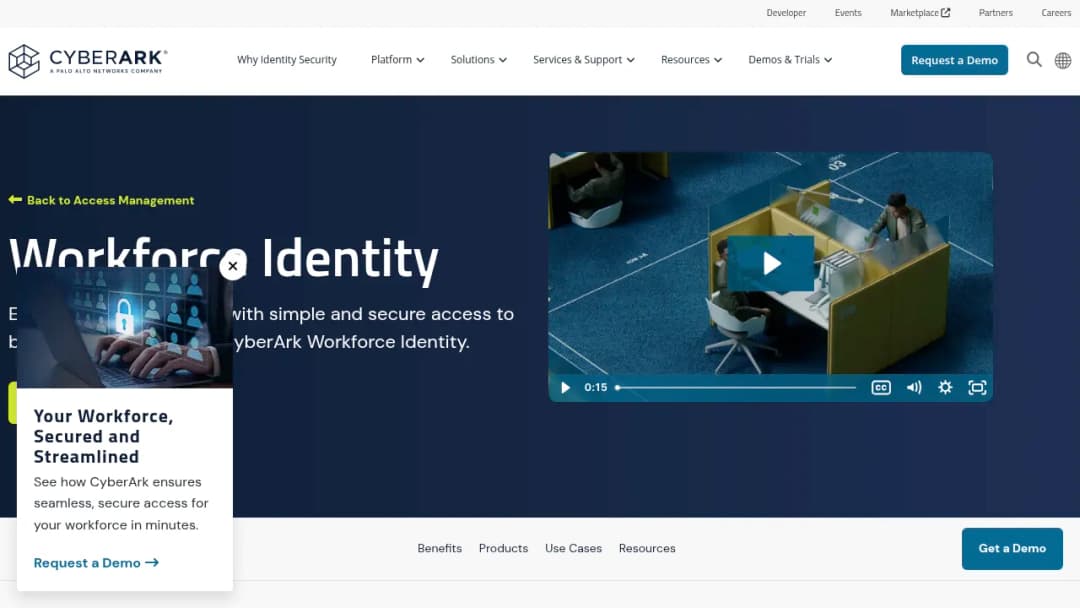Image resolution: width=1080 pixels, height=608 pixels.
Task: Open the Partners link
Action: [x=995, y=12]
